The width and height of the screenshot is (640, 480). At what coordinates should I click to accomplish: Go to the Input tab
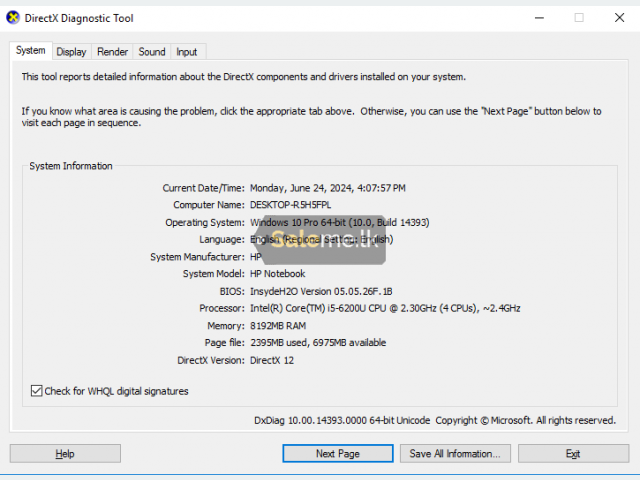[x=187, y=52]
